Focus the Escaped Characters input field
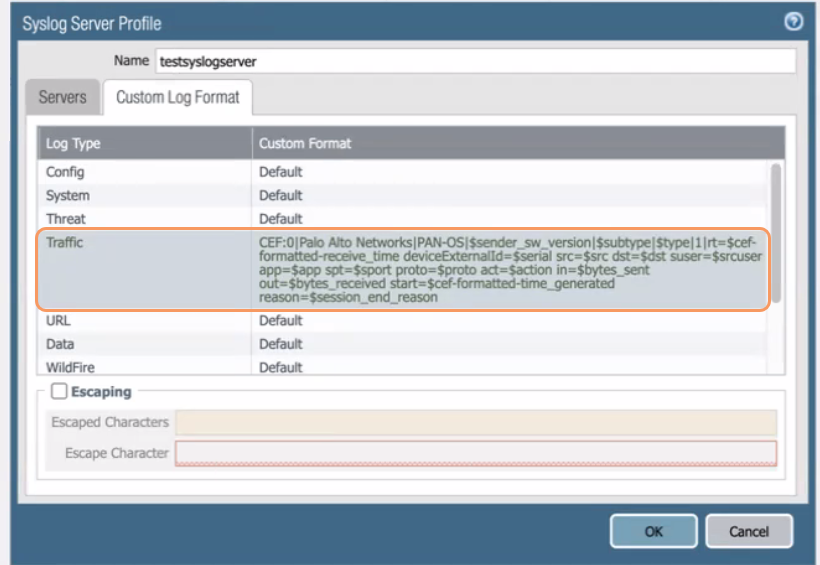Screen dimensions: 820x565 [x=476, y=422]
